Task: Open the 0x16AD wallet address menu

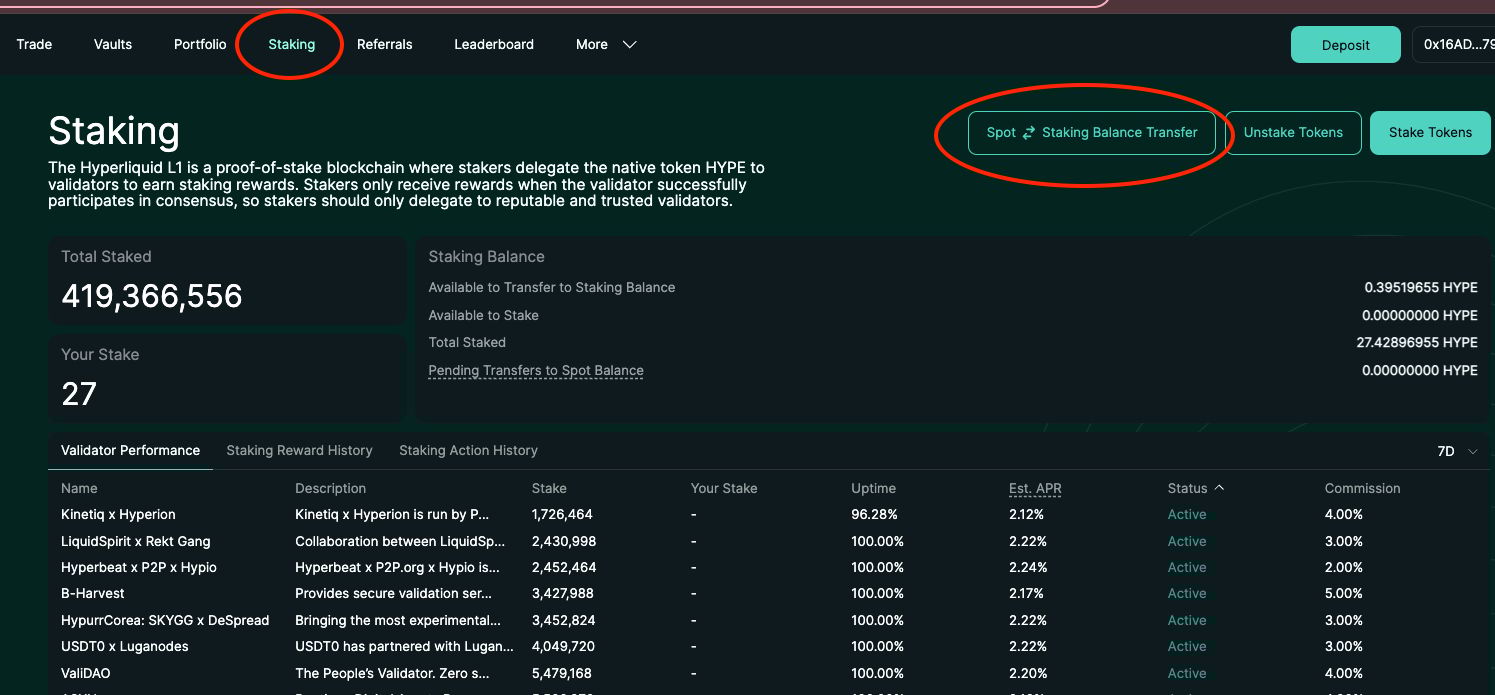Action: (x=1454, y=45)
